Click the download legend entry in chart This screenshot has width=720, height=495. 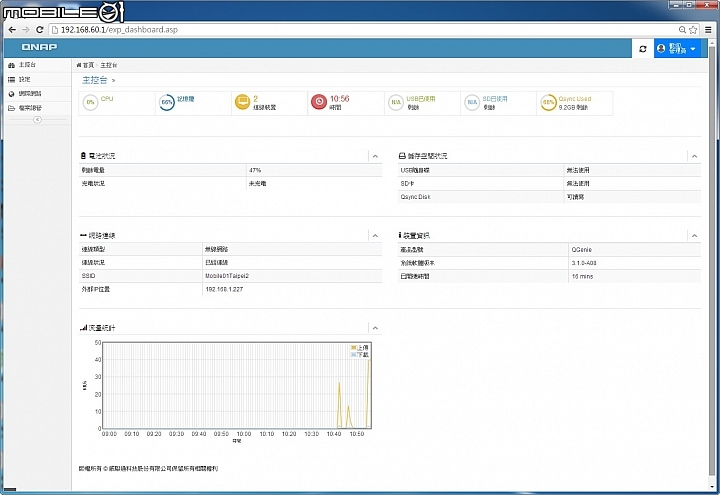(x=360, y=355)
